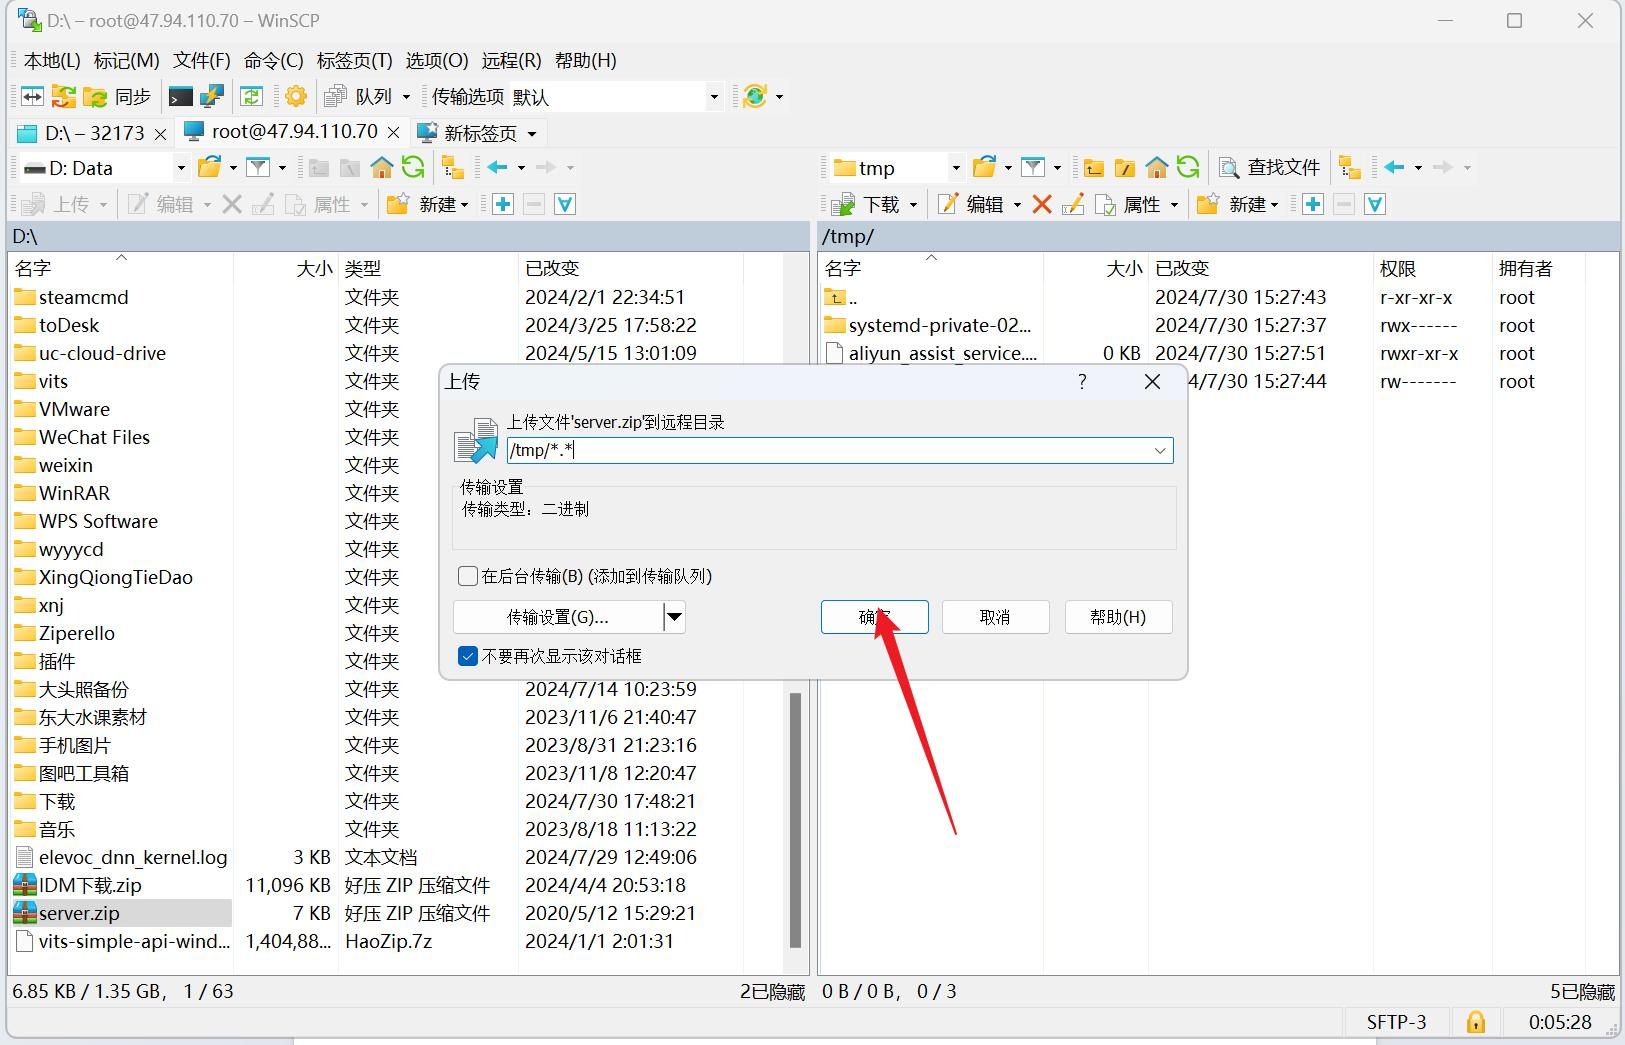Screen dimensions: 1625x1045
Task: Open the D: Data drive dropdown
Action: [x=181, y=167]
